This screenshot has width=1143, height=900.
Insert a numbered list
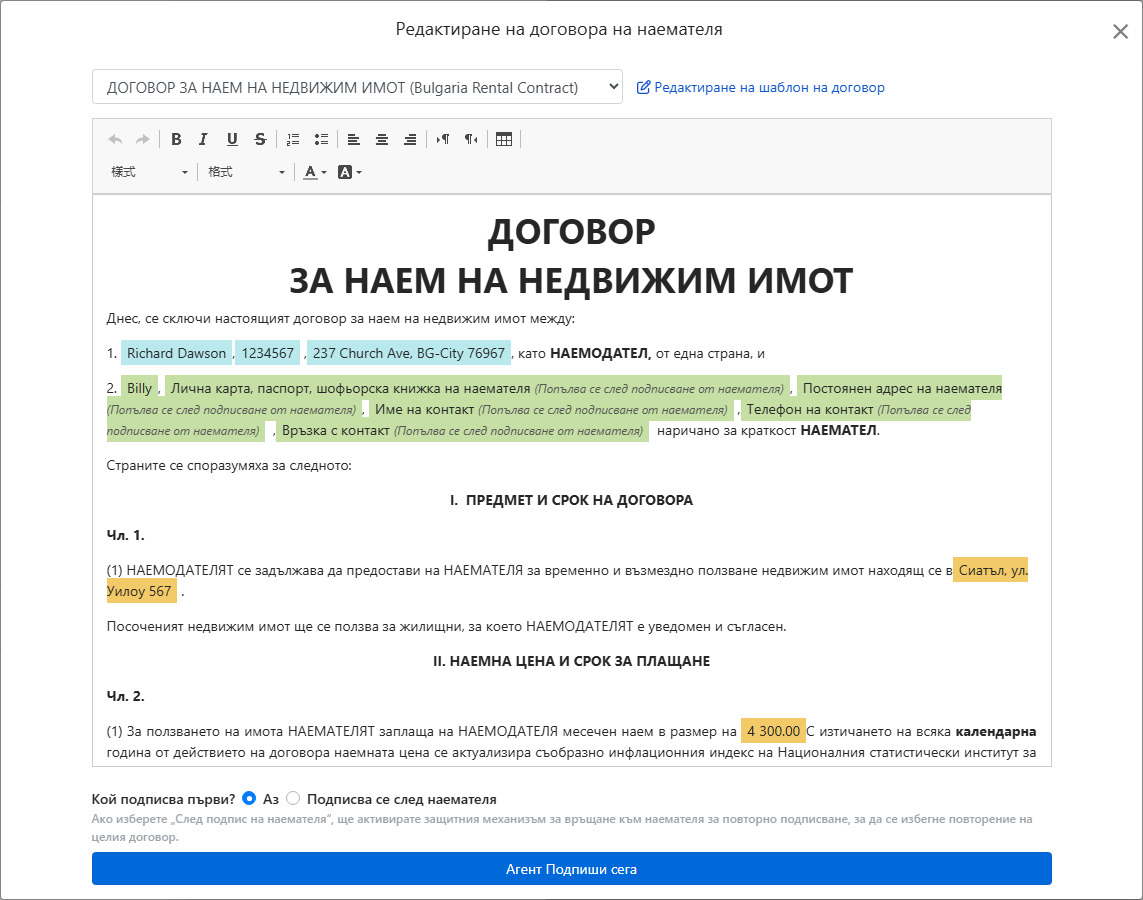[293, 139]
